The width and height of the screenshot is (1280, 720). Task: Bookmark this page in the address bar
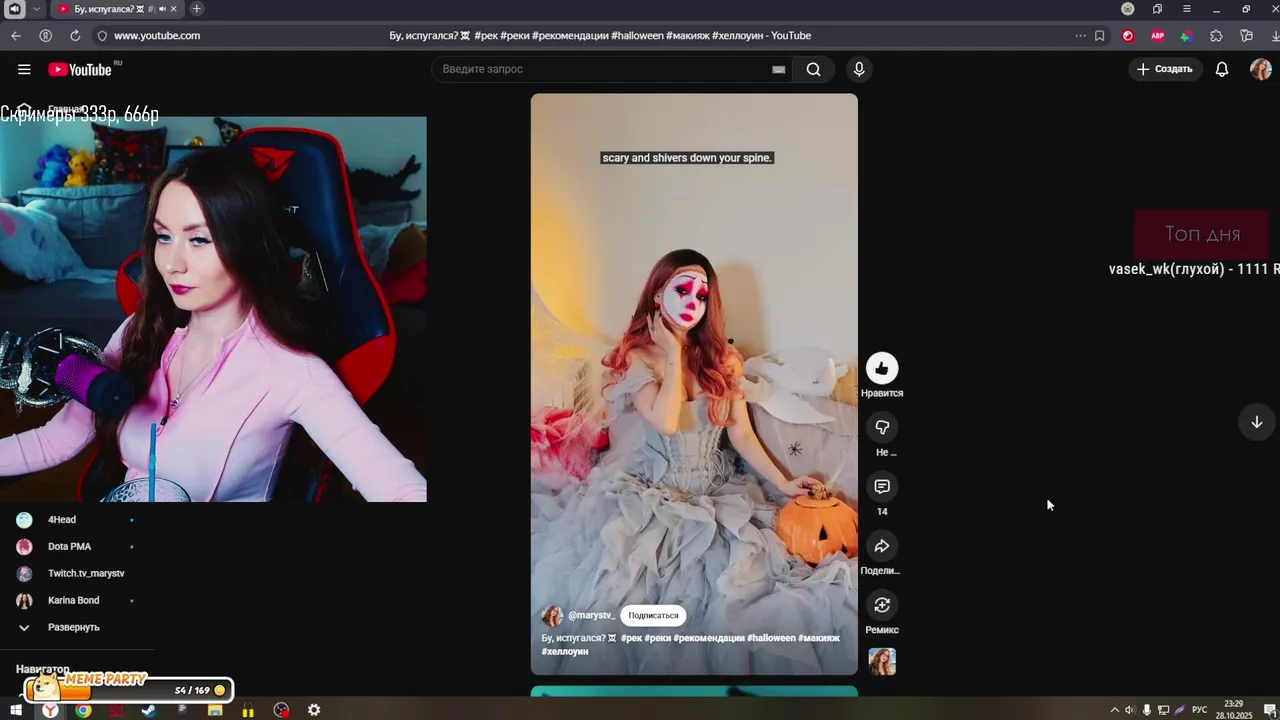tap(1100, 35)
